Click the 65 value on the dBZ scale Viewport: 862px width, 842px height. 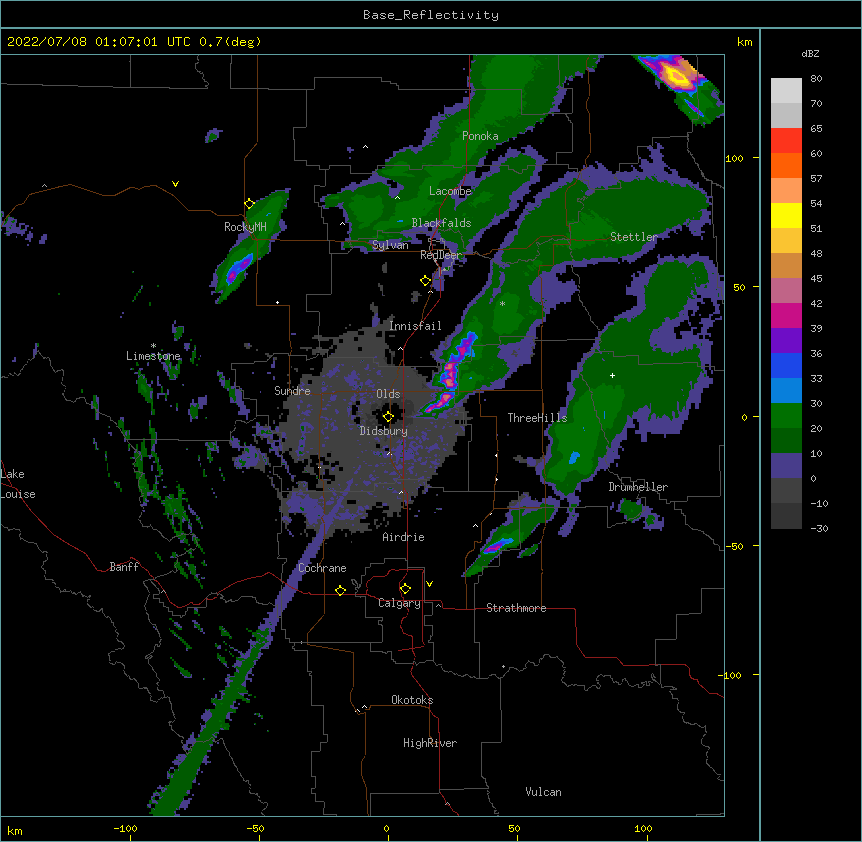coord(816,129)
